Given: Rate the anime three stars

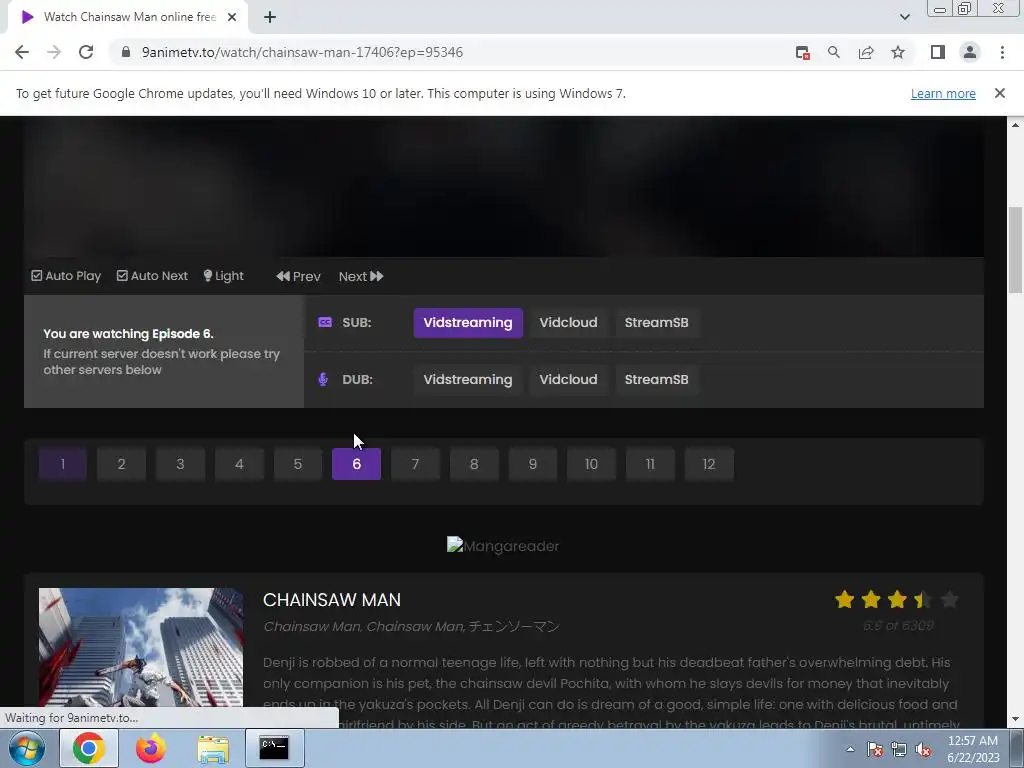Looking at the screenshot, I should click(897, 600).
